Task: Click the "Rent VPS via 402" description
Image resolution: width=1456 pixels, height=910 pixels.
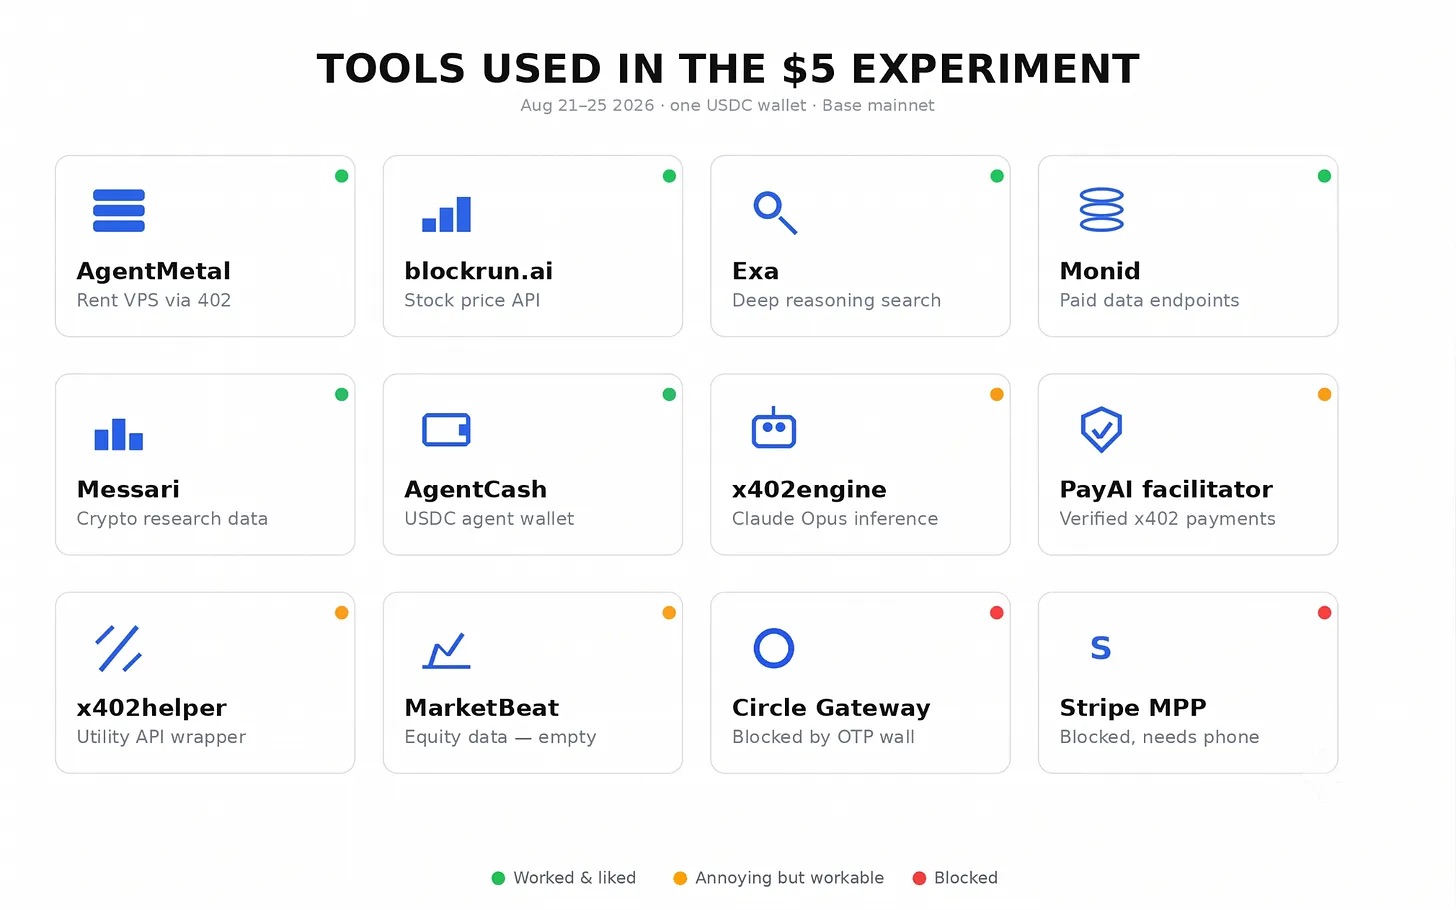Action: (154, 300)
